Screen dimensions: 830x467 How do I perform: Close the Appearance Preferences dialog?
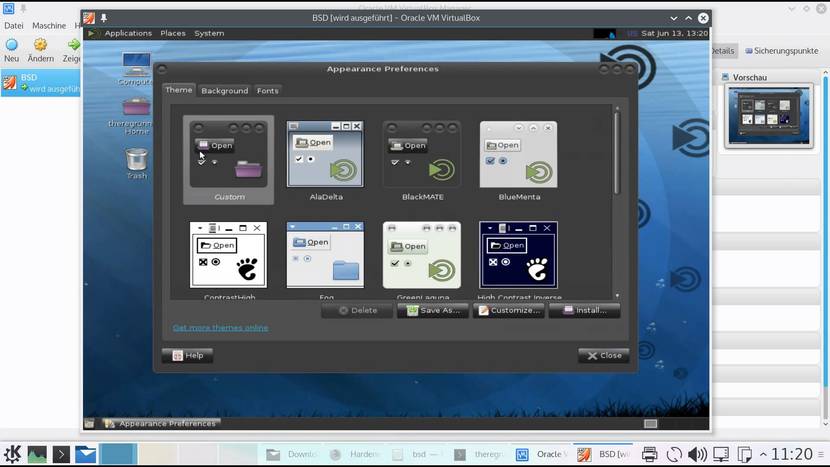[x=604, y=355]
